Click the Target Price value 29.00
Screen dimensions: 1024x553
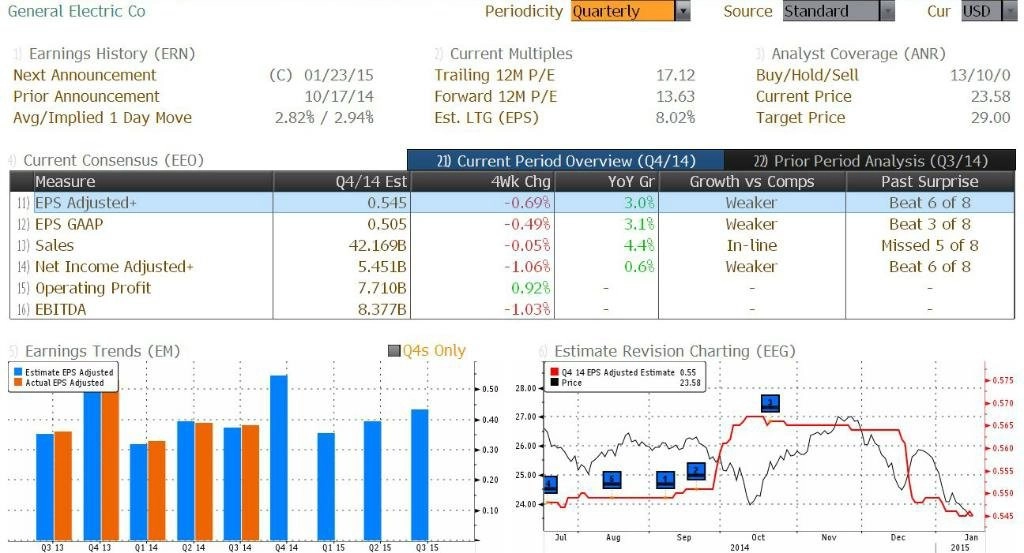coord(991,118)
